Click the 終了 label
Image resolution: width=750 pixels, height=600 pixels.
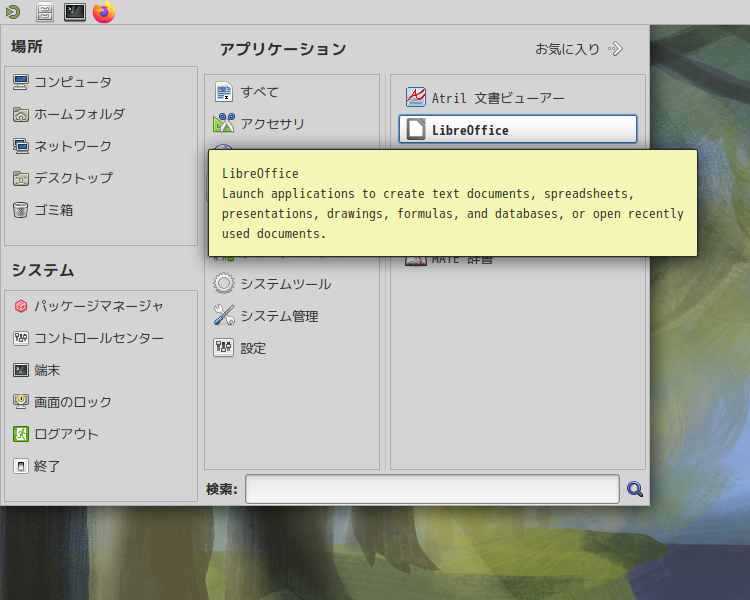click(x=47, y=466)
